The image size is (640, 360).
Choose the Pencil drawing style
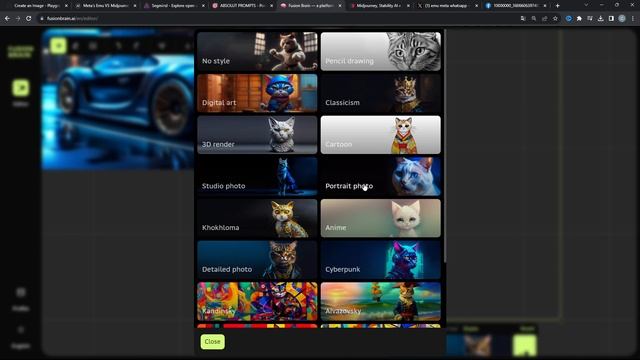tap(380, 51)
